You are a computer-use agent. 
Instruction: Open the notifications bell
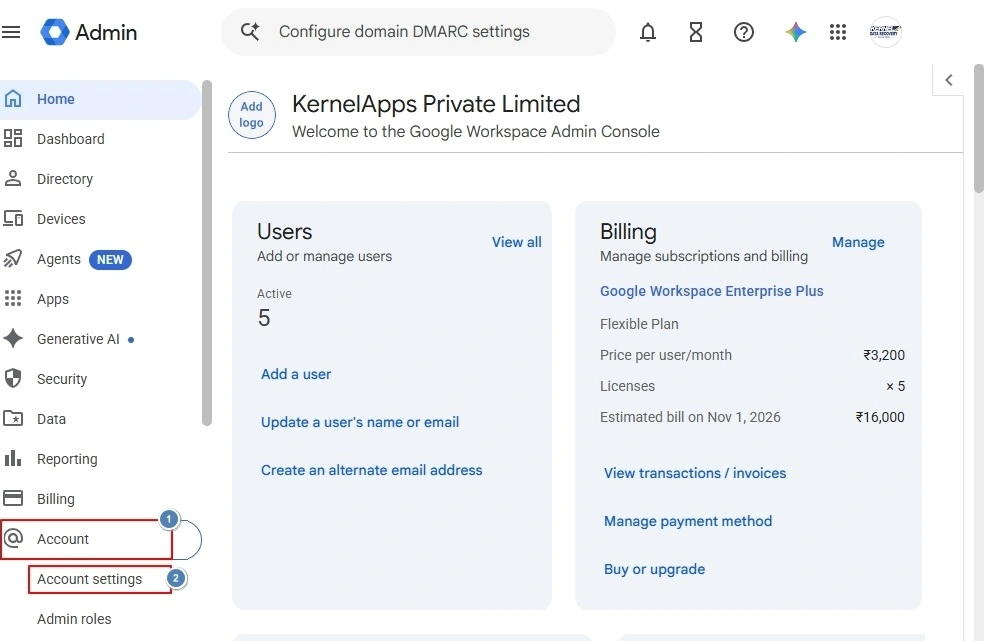coord(648,31)
